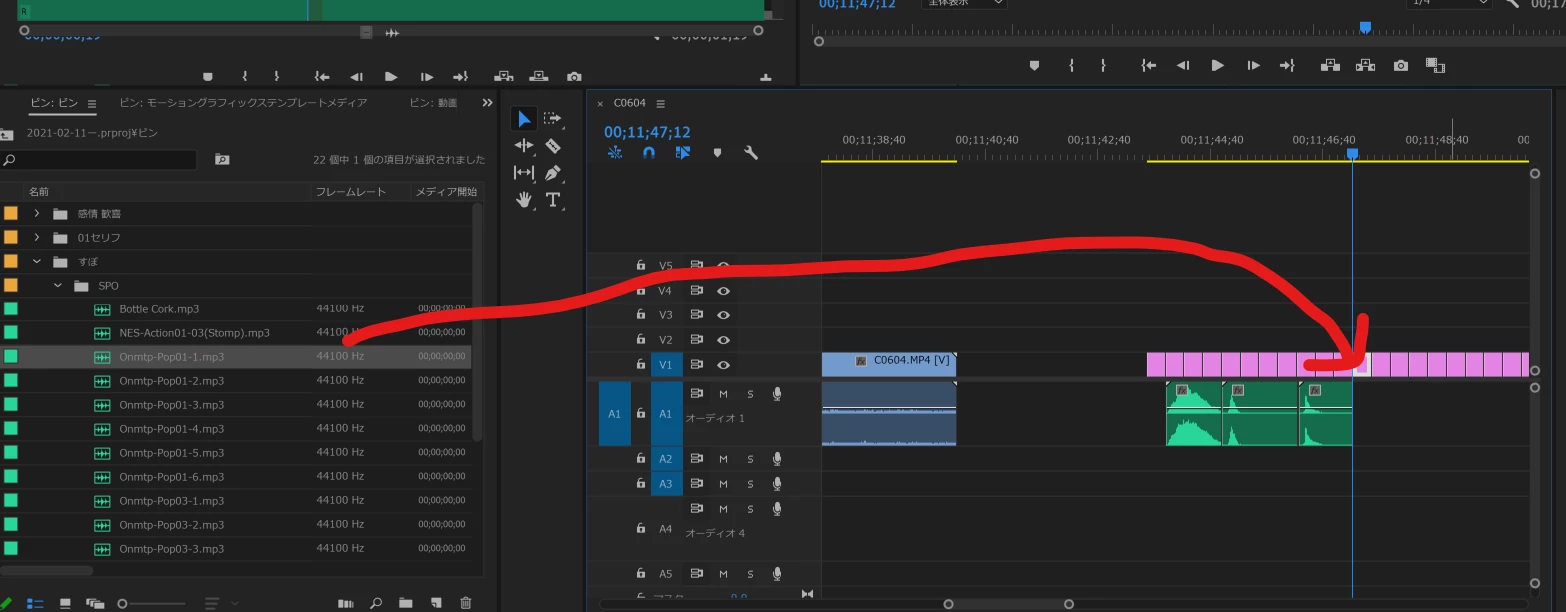This screenshot has height=612, width=1566.
Task: Hide the V2 track with eye icon
Action: pos(723,340)
